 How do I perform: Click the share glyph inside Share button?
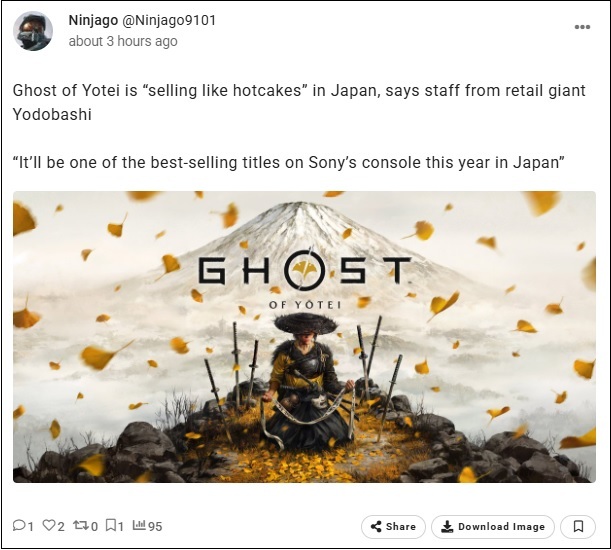coord(376,527)
